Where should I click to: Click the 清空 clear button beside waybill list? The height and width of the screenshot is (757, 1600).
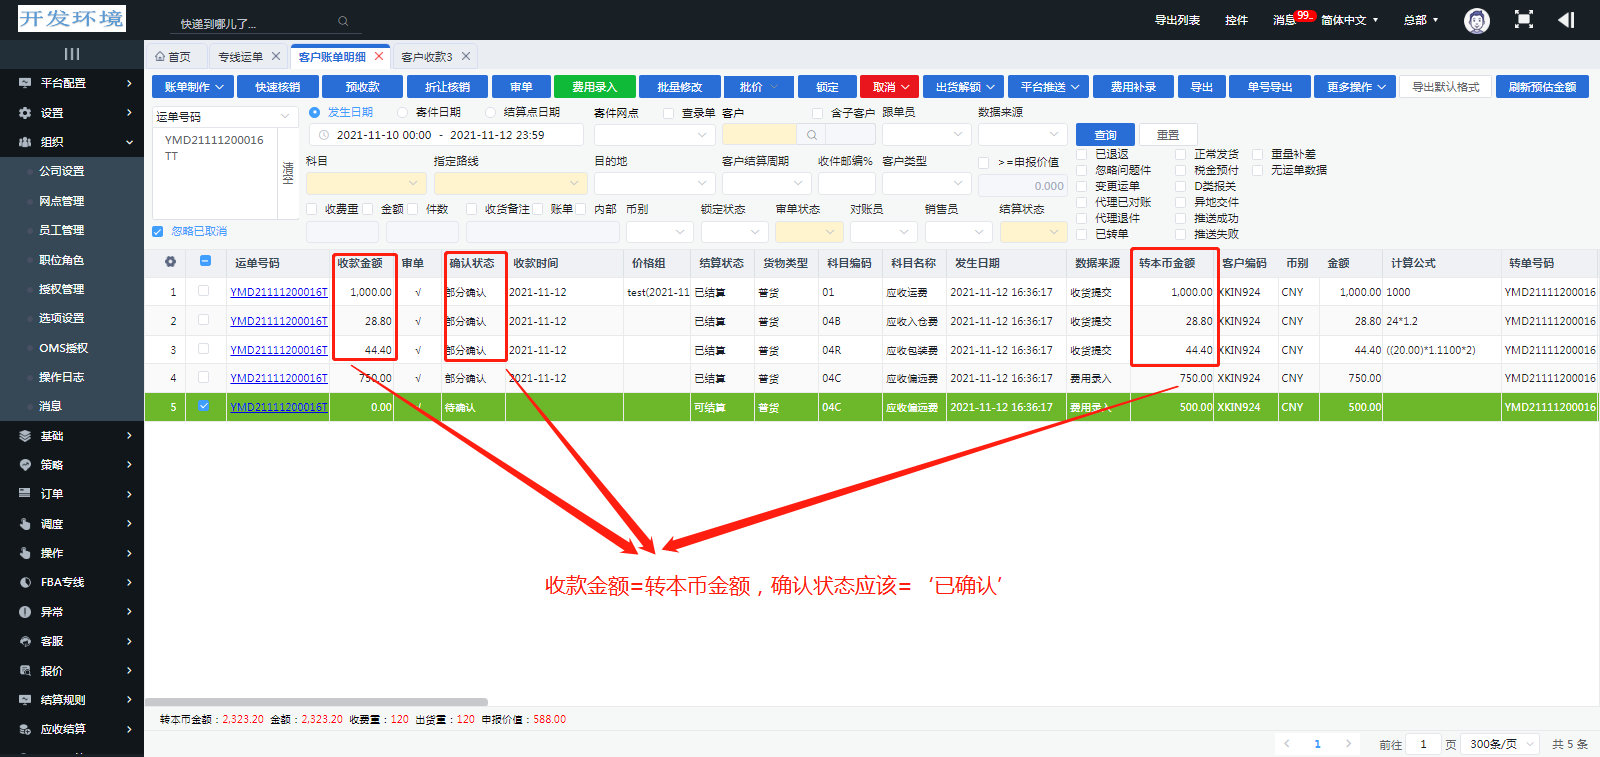(x=288, y=173)
